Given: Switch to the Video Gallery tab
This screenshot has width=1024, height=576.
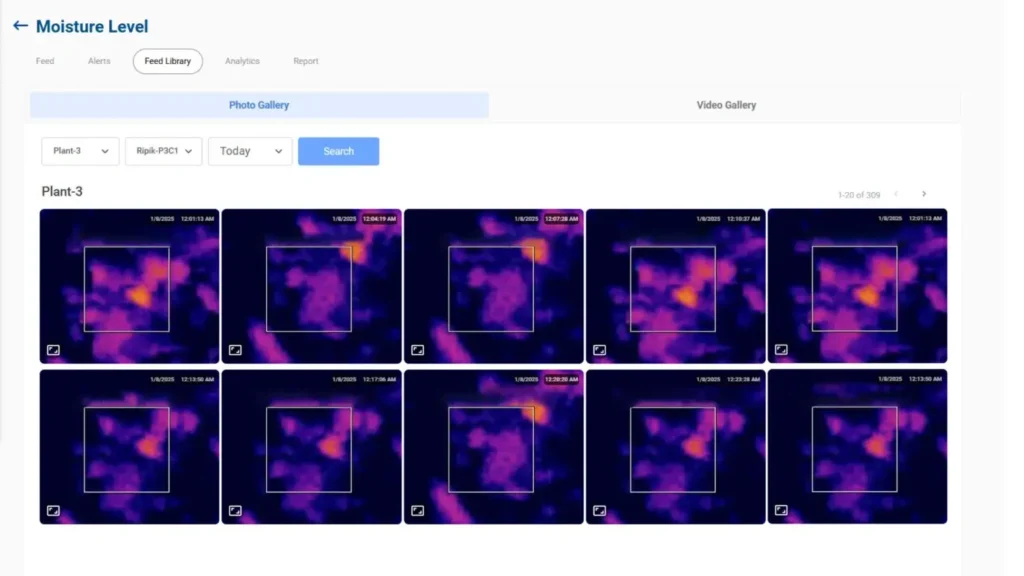Looking at the screenshot, I should tap(725, 105).
